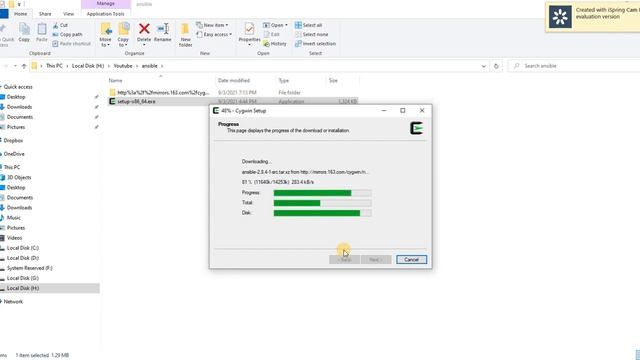Click Paste shortcut in ribbon

[x=71, y=44]
